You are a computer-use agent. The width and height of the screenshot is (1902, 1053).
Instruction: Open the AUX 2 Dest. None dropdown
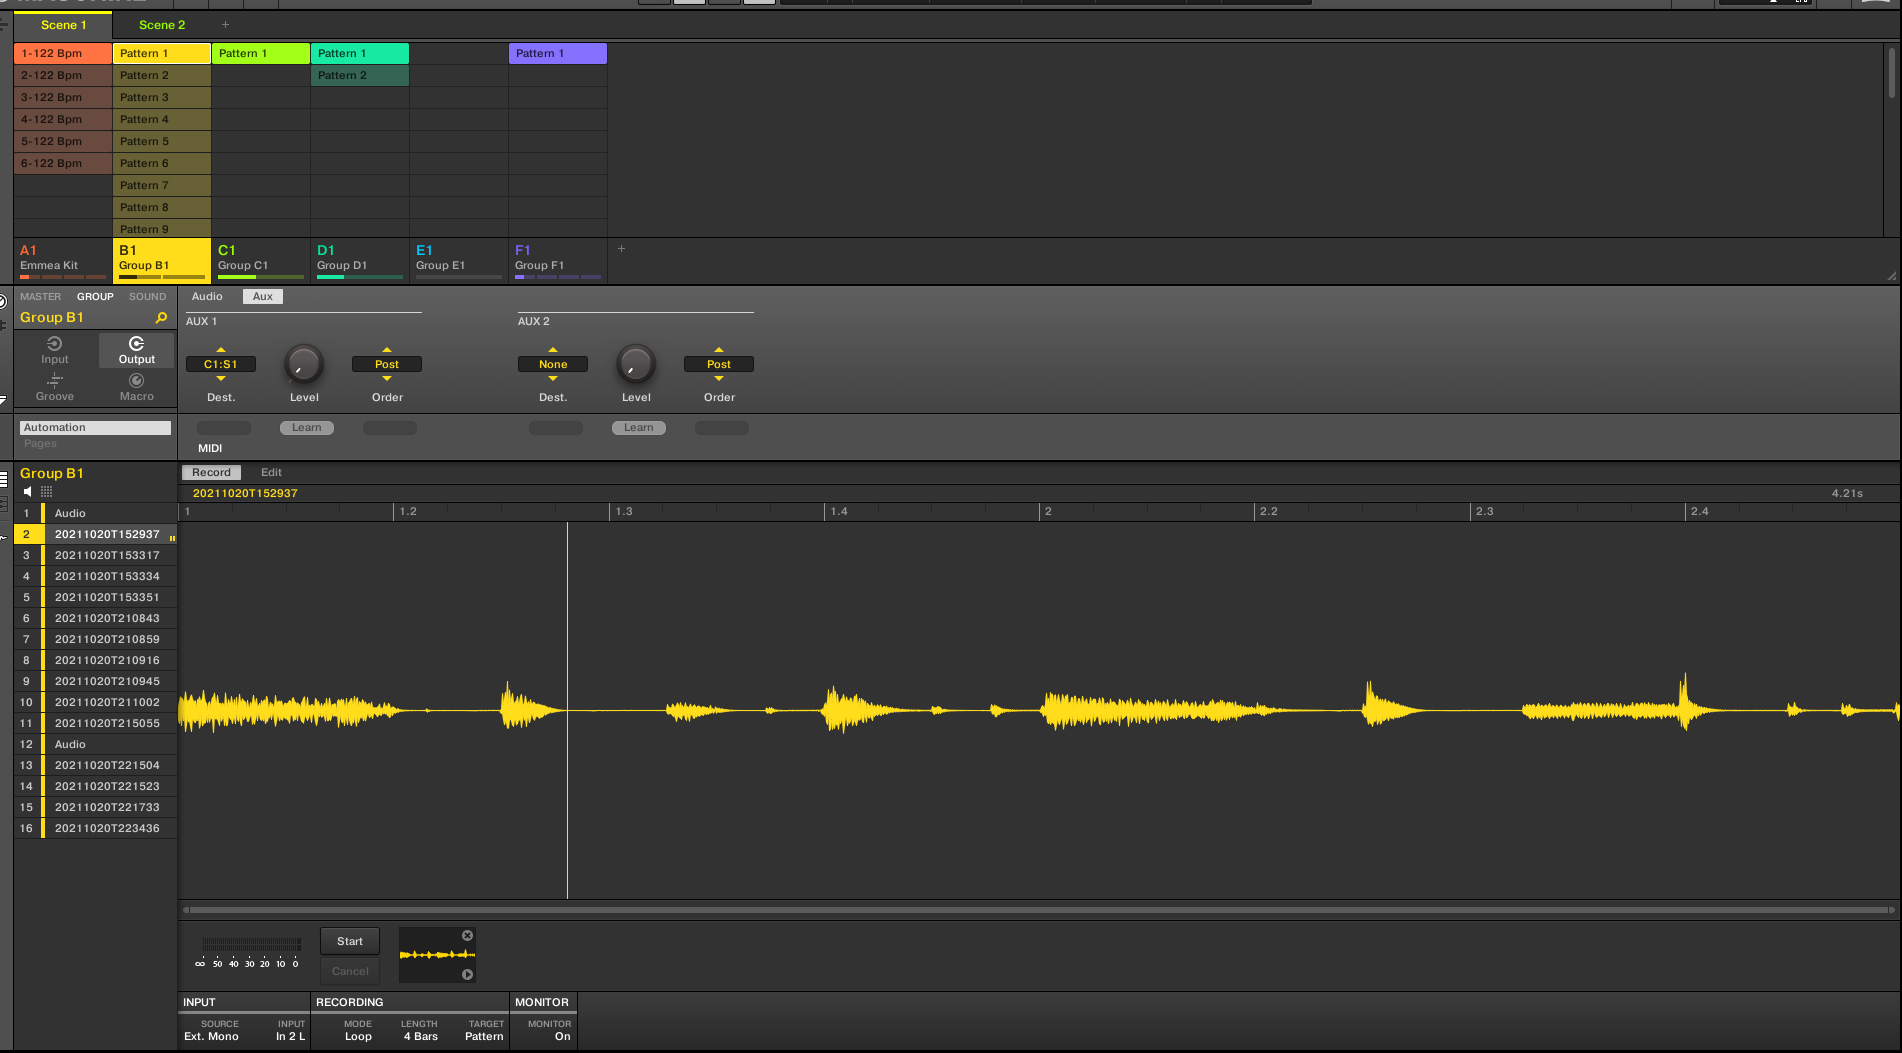[552, 365]
